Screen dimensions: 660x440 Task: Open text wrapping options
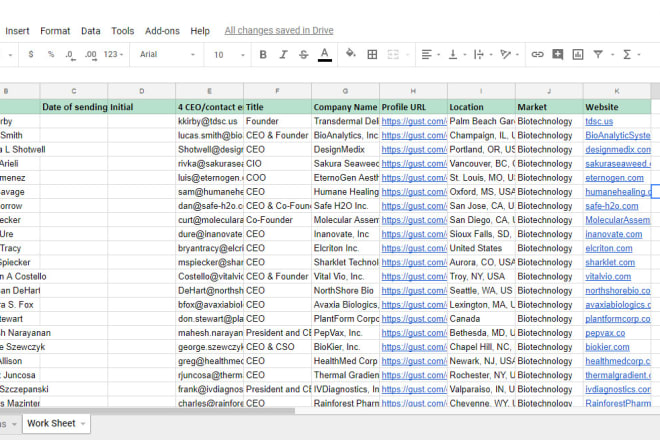(x=479, y=55)
